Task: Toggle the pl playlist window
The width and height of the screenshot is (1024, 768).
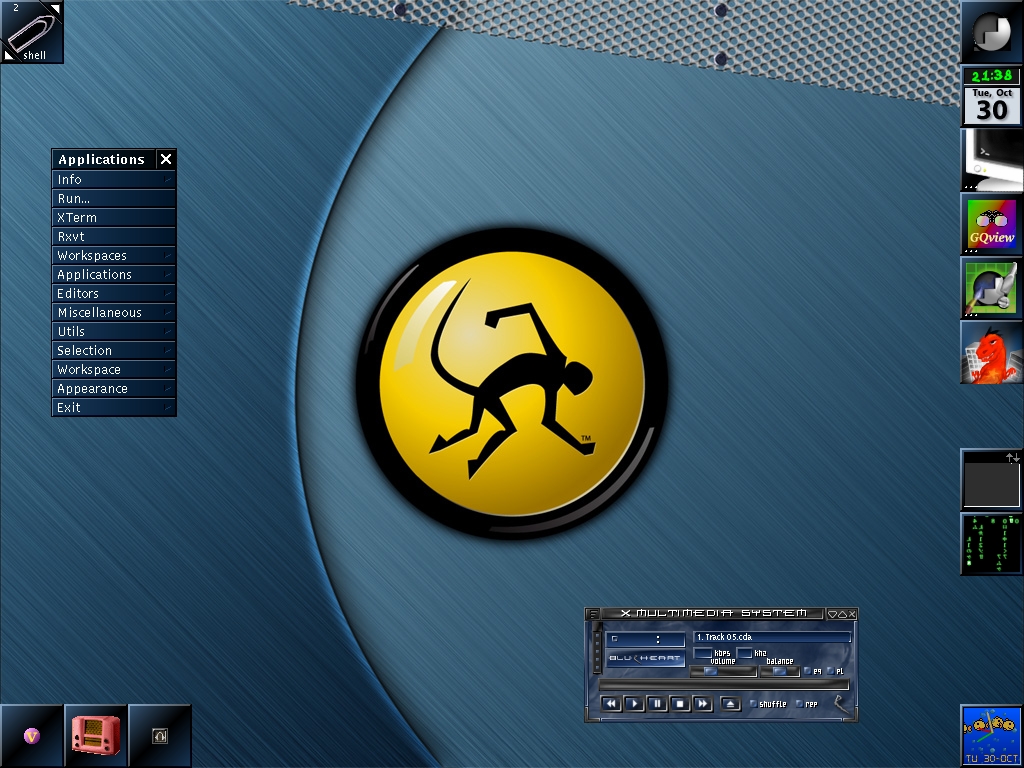Action: tap(835, 671)
